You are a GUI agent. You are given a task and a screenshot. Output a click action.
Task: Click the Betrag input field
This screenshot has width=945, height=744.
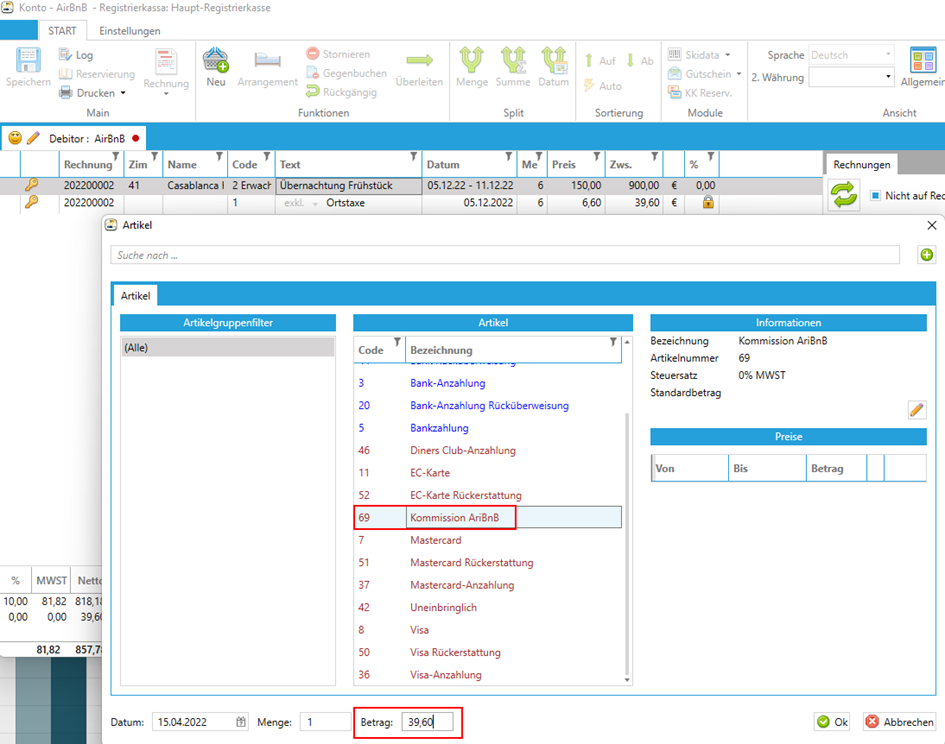427,722
